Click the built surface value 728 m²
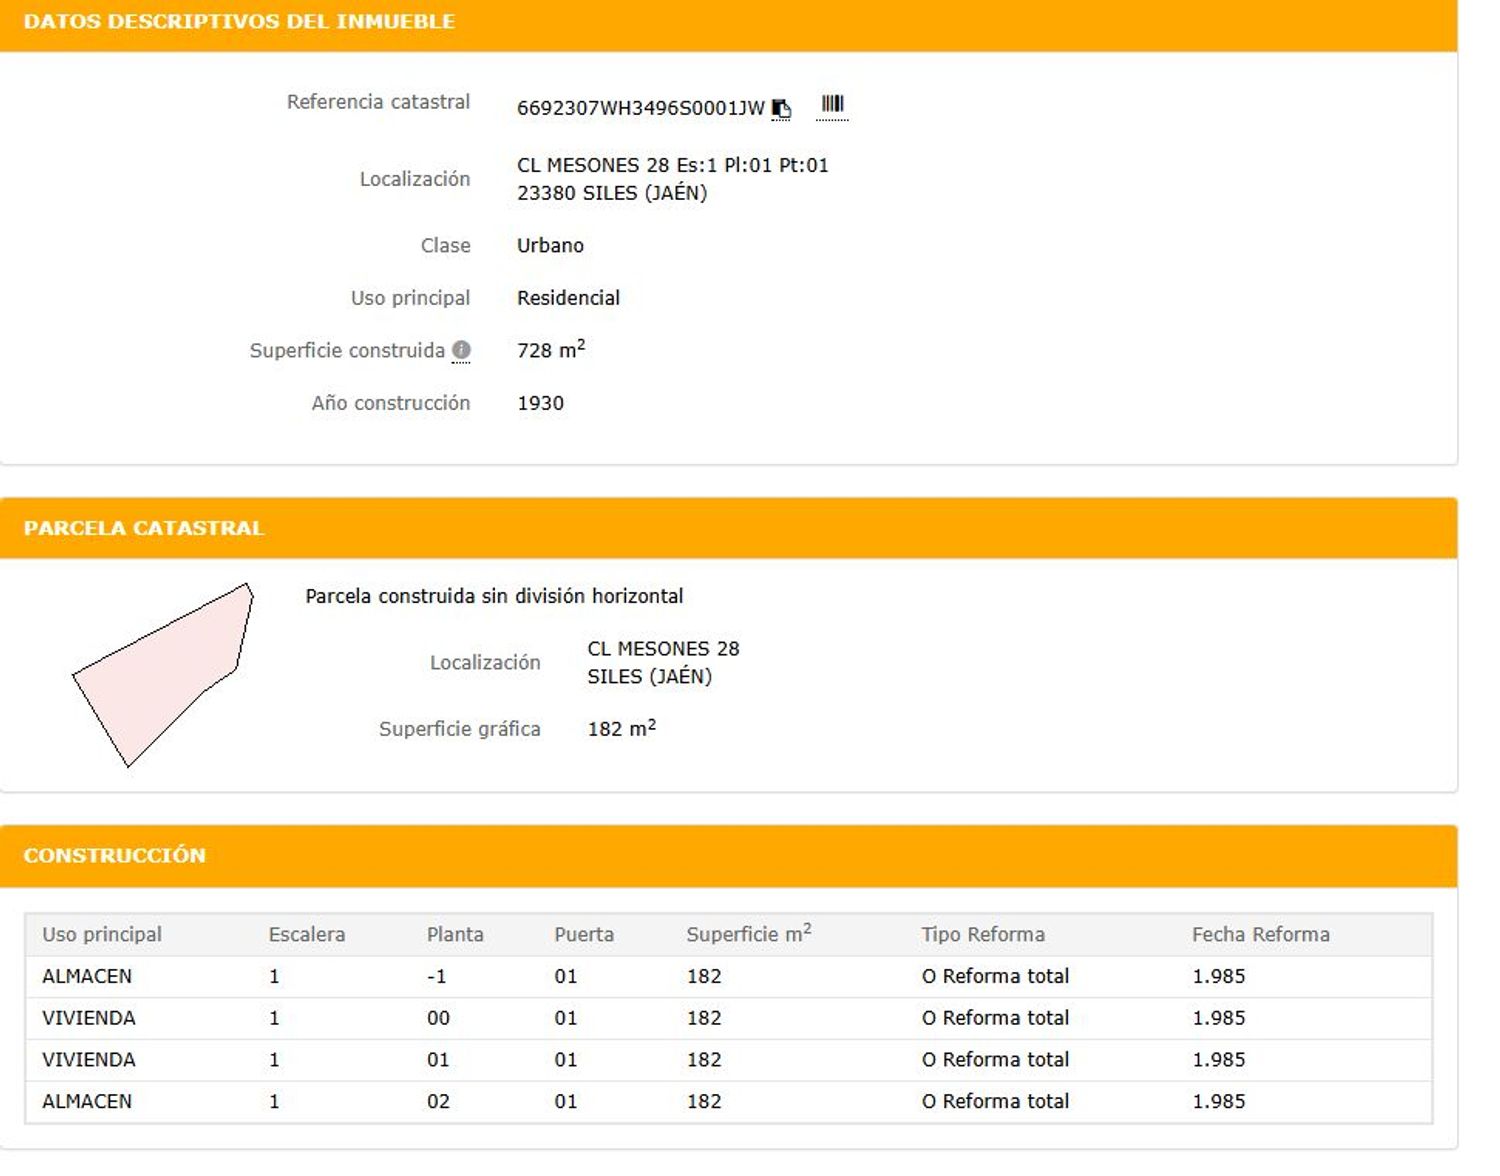Viewport: 1500px width, 1176px height. tap(550, 349)
